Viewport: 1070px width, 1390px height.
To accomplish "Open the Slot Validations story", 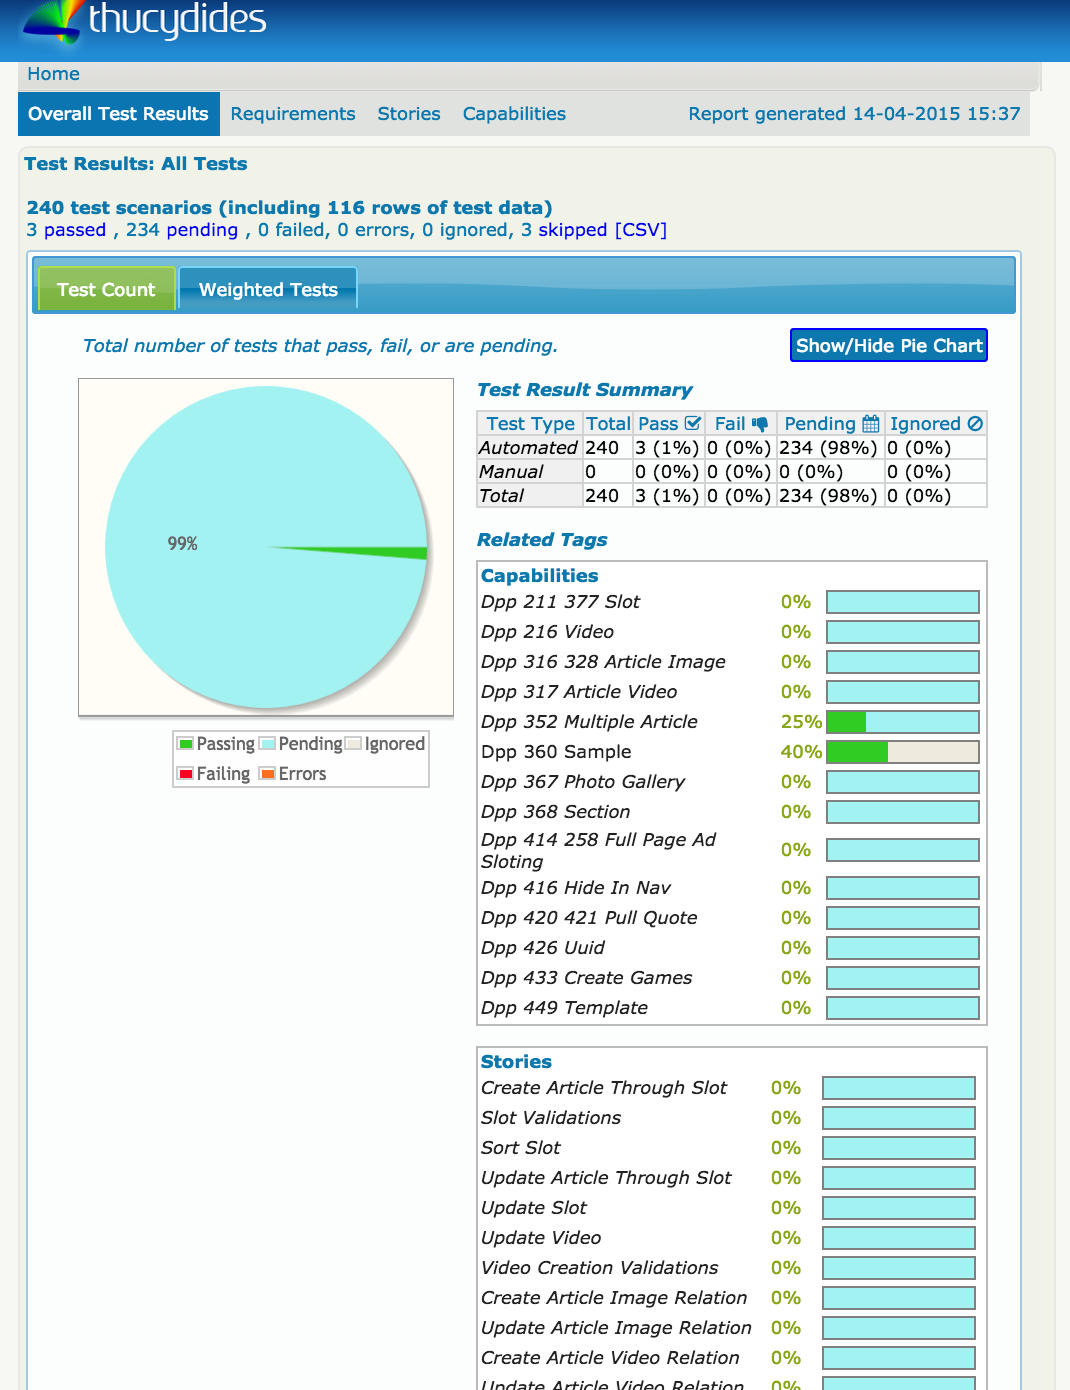I will click(551, 1118).
